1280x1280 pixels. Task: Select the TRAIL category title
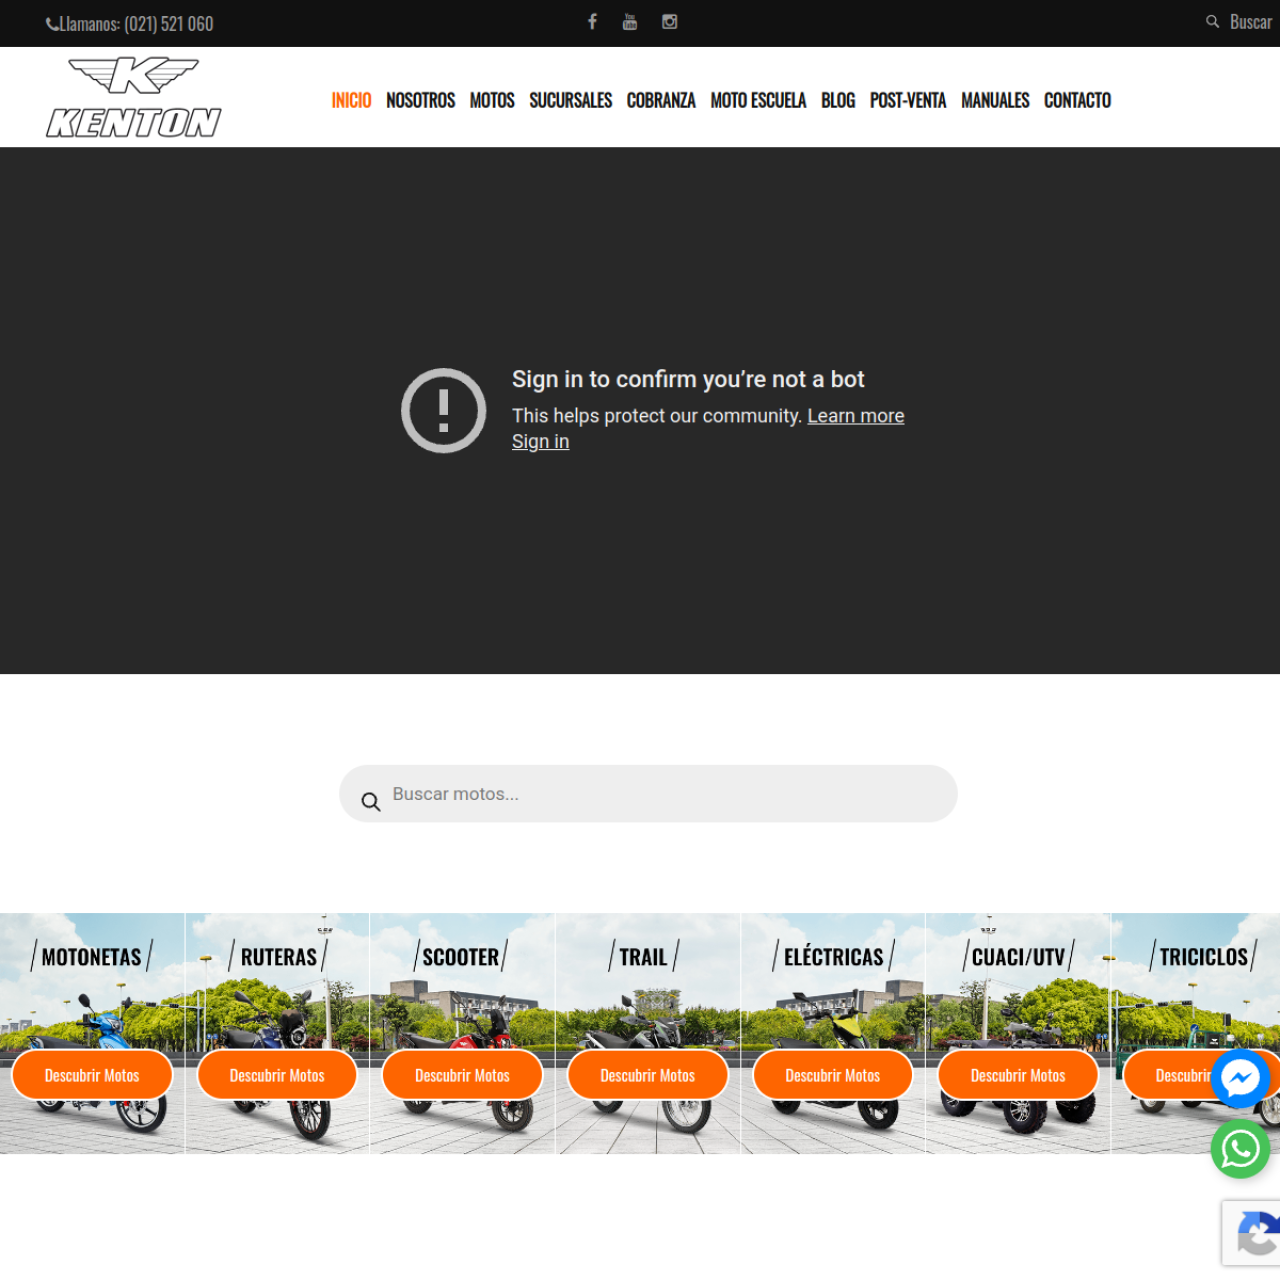point(643,957)
